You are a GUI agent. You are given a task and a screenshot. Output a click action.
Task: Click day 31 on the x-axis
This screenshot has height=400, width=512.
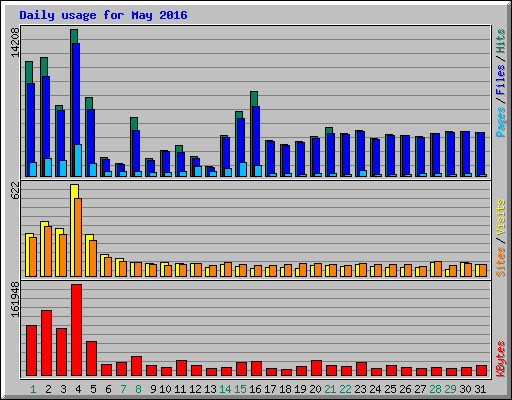[x=480, y=389]
